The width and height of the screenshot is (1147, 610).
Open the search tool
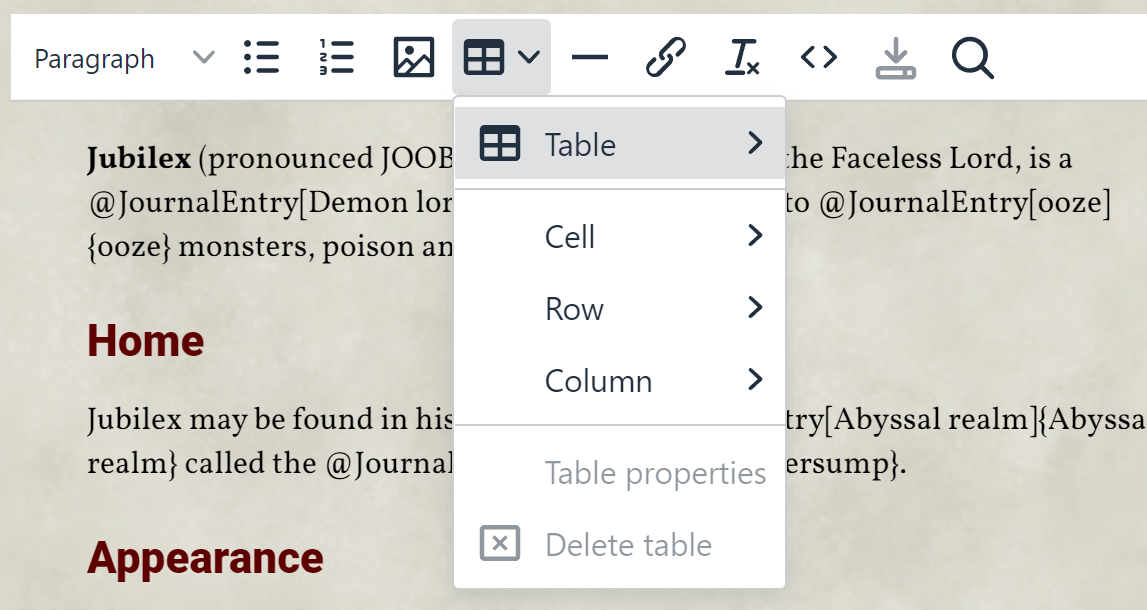[x=972, y=57]
